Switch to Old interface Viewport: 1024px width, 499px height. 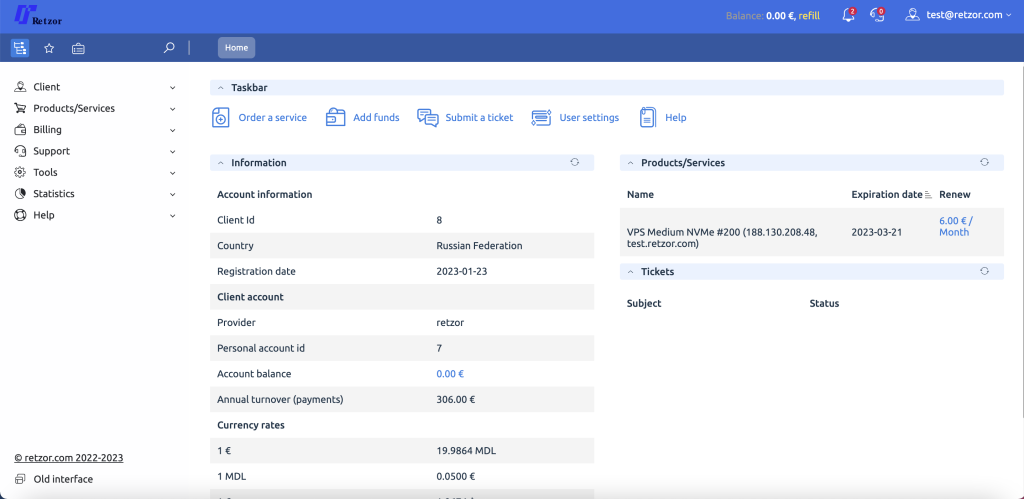tap(62, 479)
